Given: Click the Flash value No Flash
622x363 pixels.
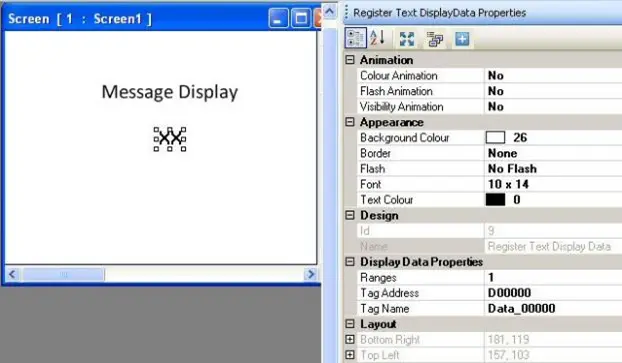Looking at the screenshot, I should (x=512, y=169).
